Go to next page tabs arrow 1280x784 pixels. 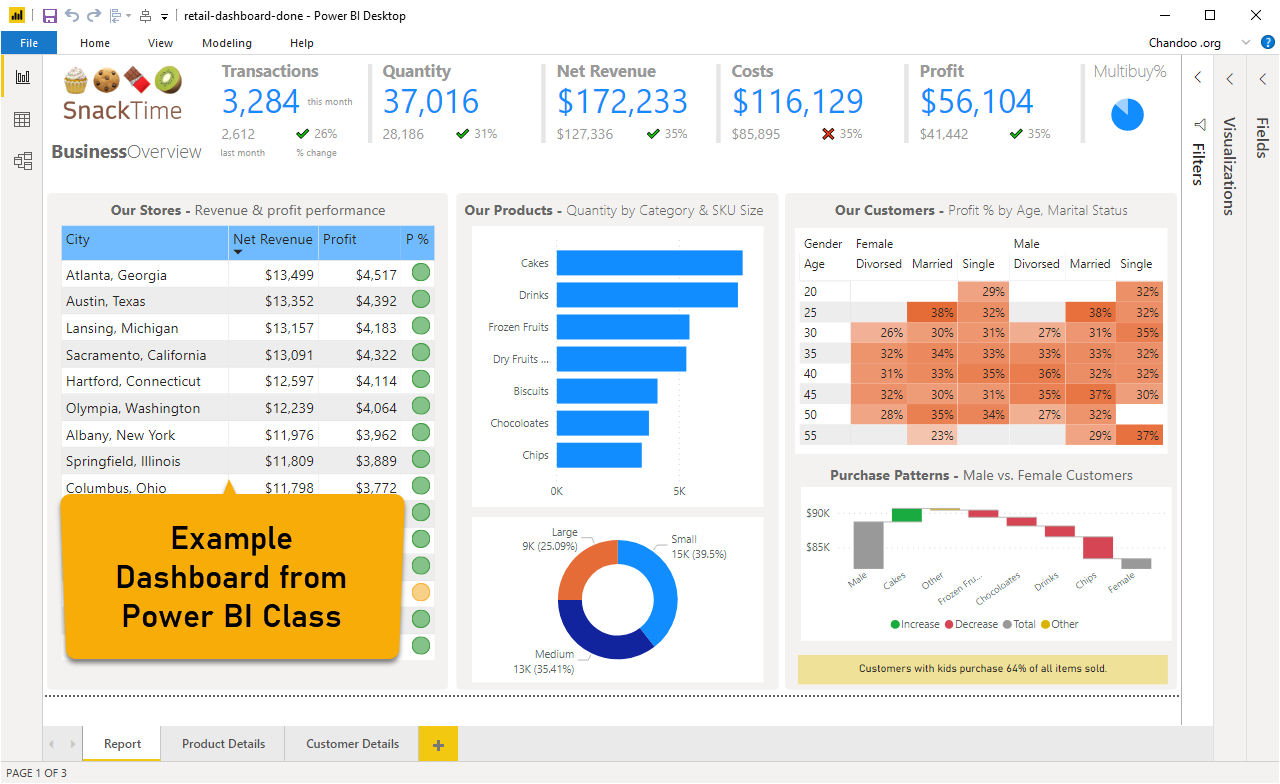click(71, 744)
